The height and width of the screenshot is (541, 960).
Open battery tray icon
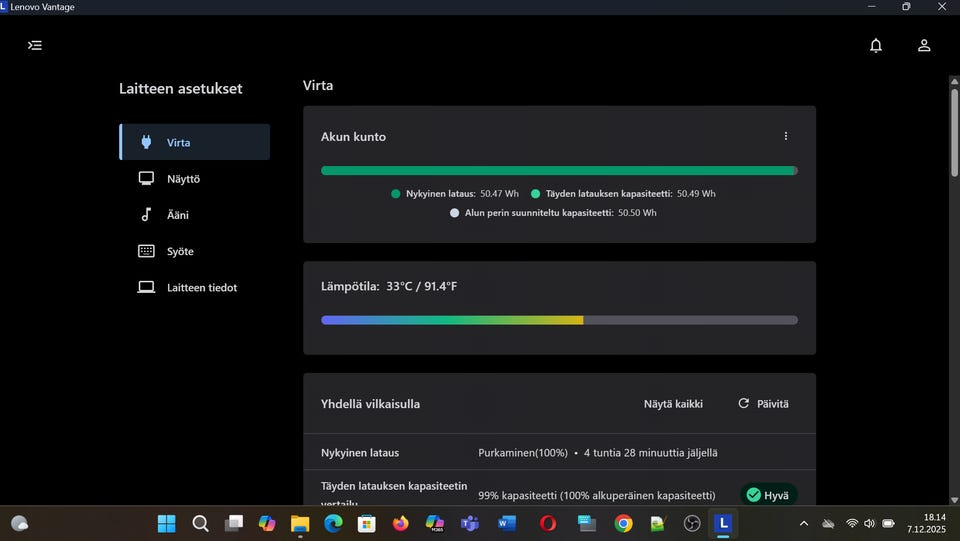click(888, 524)
